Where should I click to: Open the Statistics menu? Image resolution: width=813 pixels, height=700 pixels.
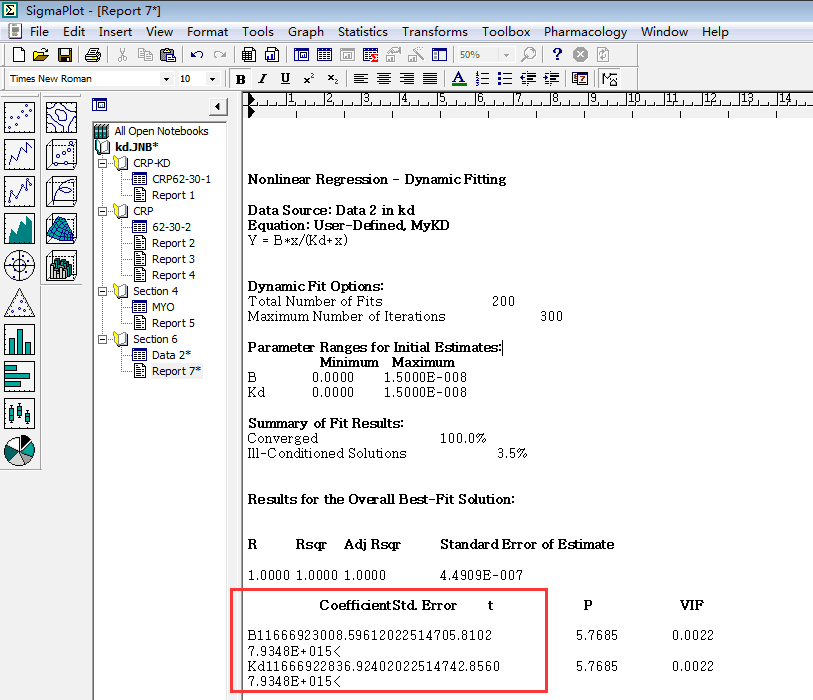[362, 31]
